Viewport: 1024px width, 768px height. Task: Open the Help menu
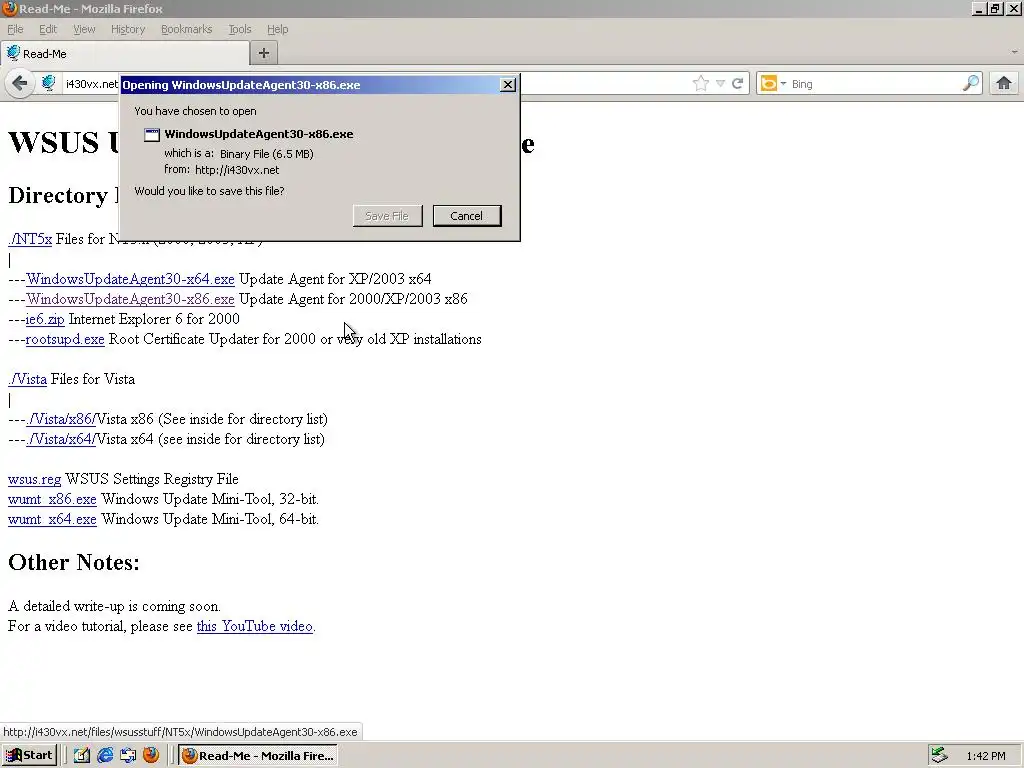point(278,29)
